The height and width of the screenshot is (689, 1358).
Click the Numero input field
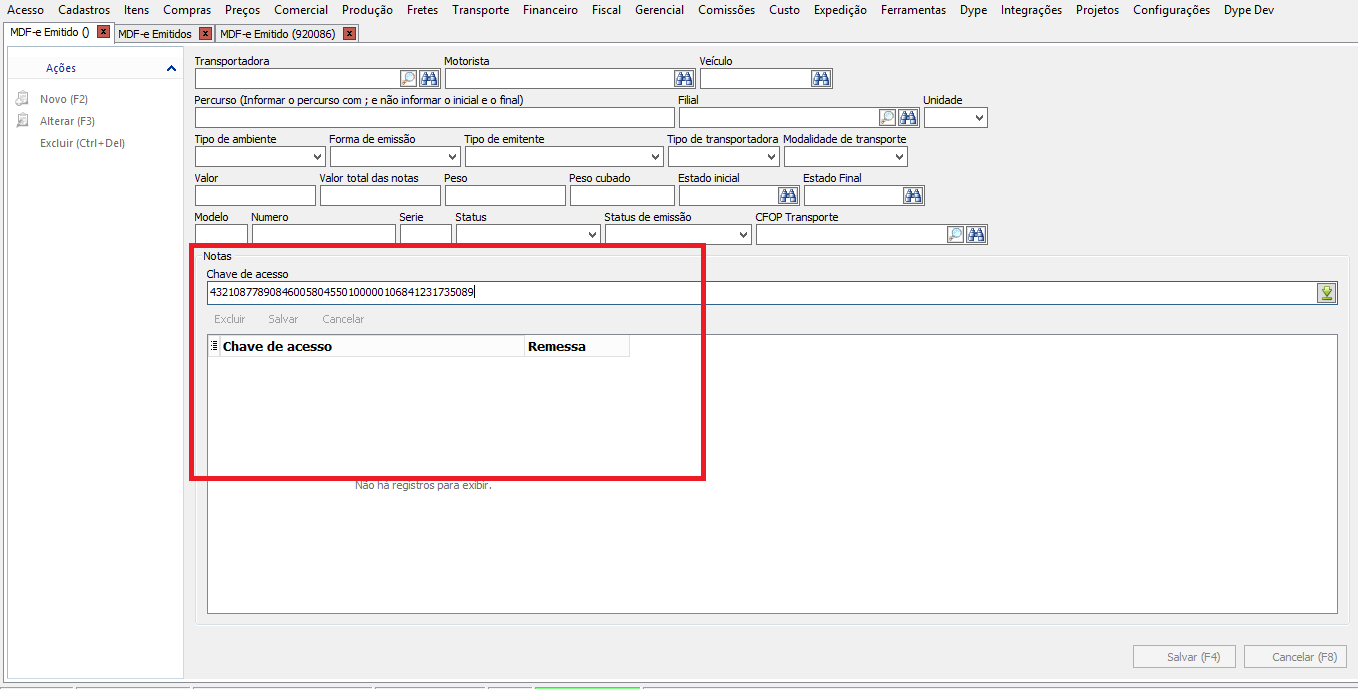click(324, 234)
